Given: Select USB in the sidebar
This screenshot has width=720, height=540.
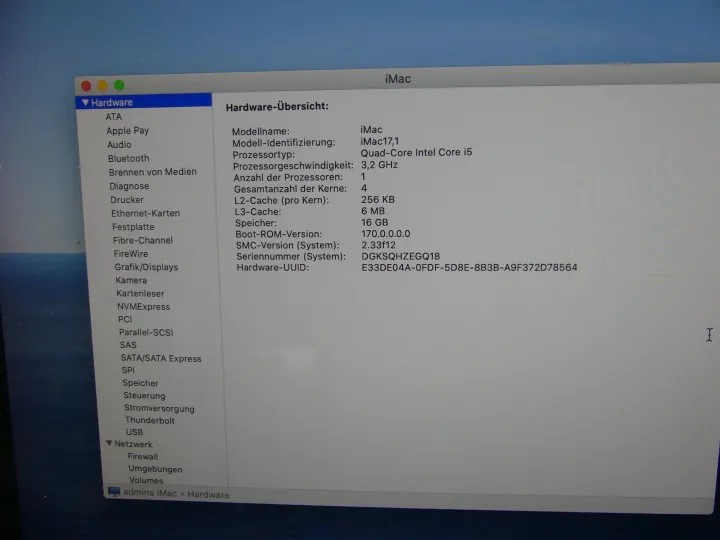Looking at the screenshot, I should click(x=135, y=432).
